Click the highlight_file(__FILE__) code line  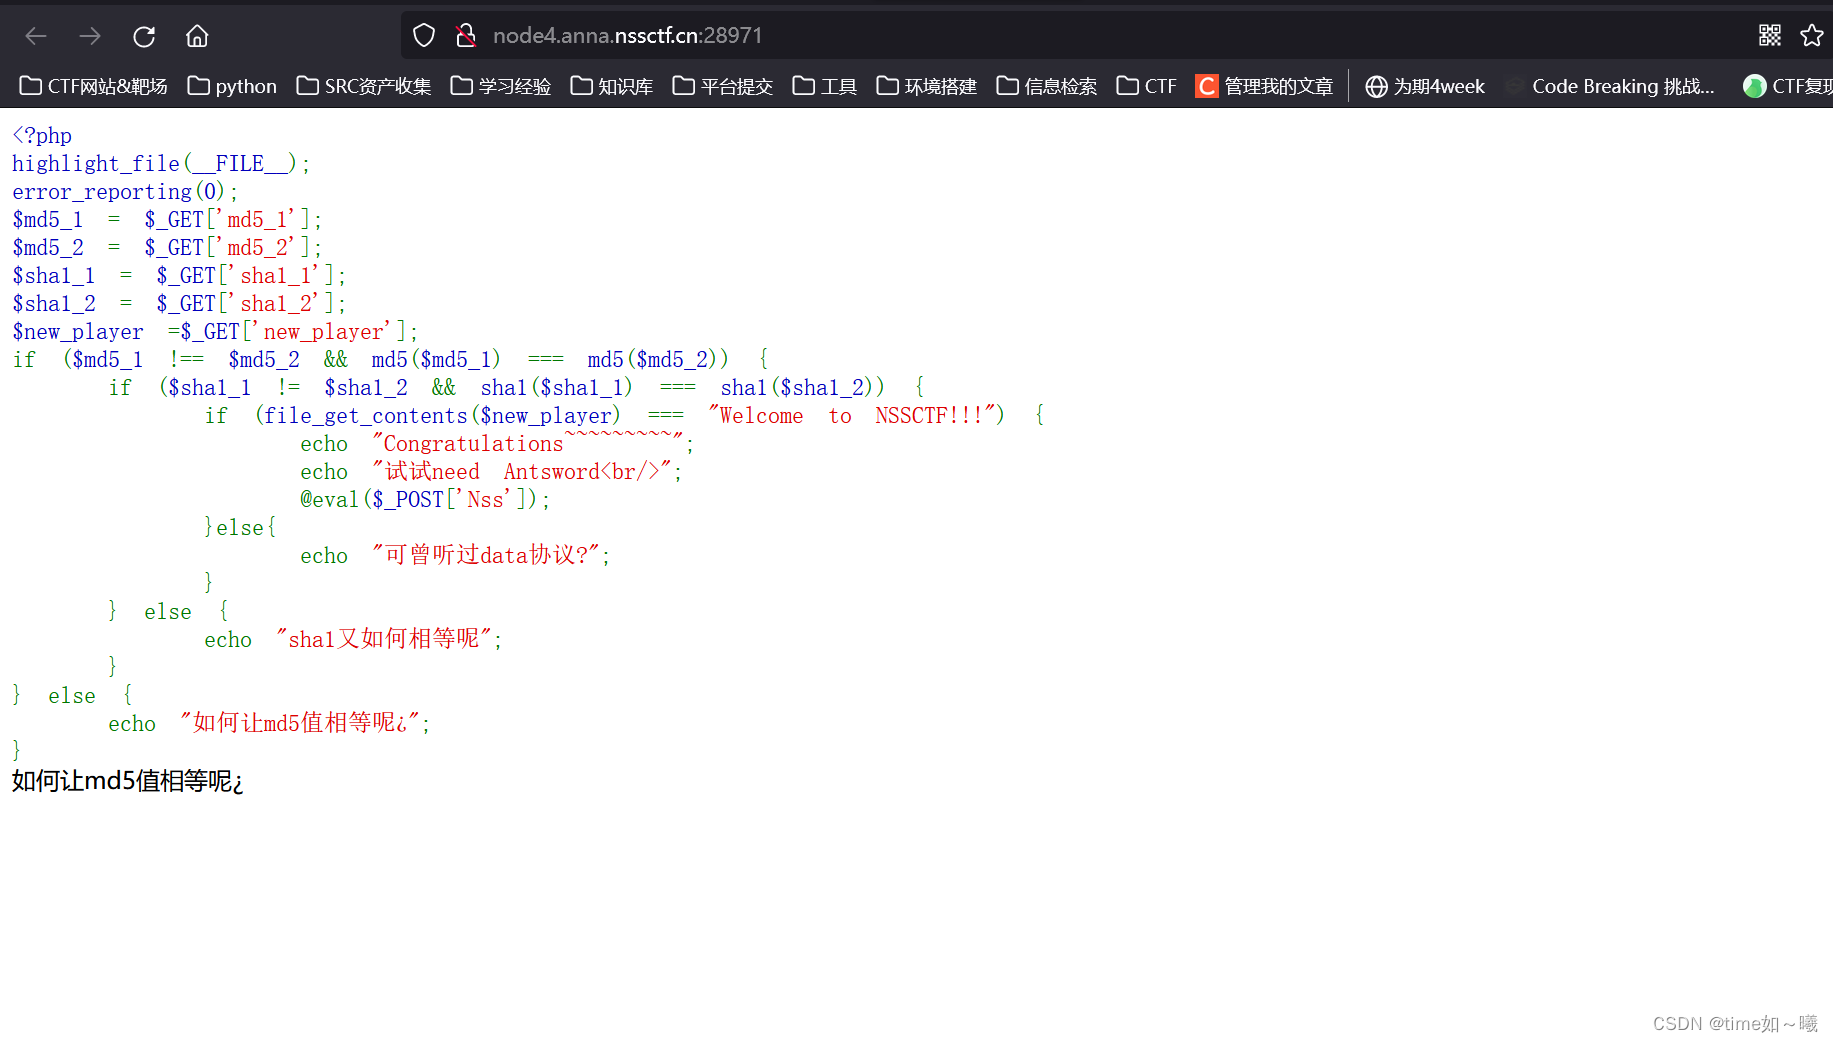[161, 164]
